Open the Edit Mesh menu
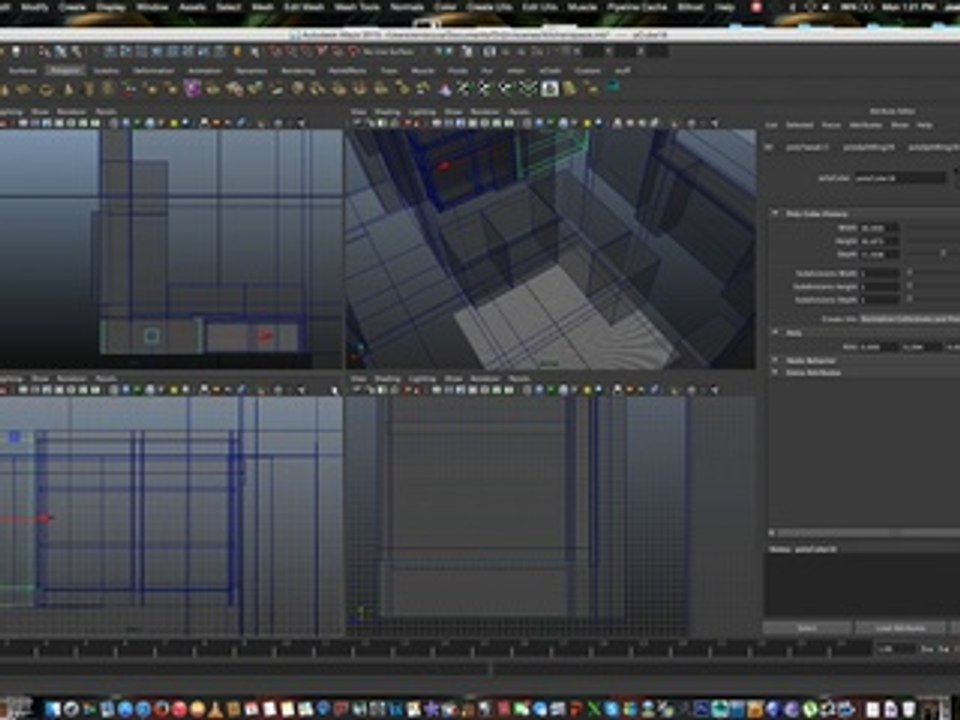 304,7
